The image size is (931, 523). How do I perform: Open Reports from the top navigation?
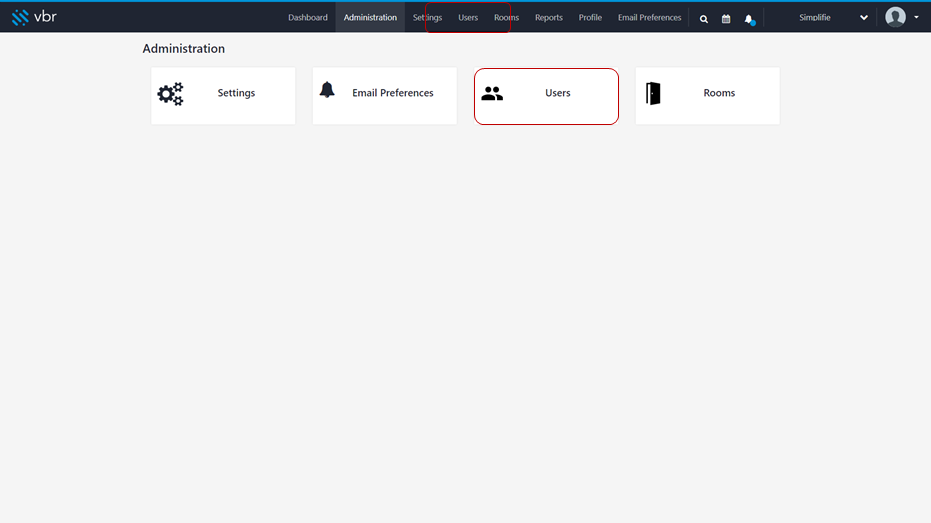(x=549, y=18)
